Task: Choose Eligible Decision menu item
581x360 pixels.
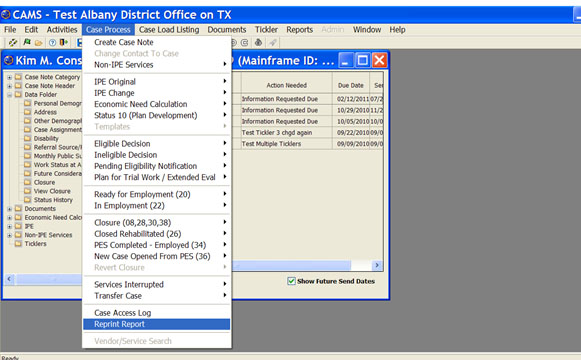Action: [157, 143]
